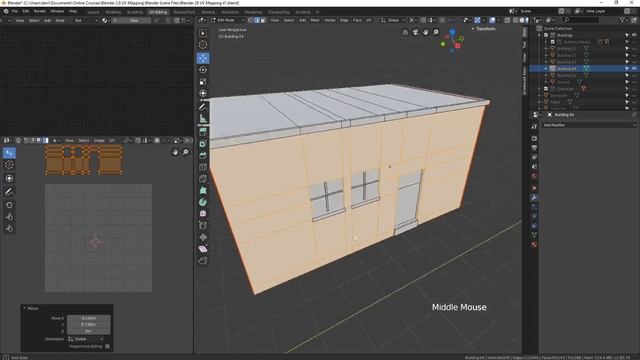Viewport: 640px width, 360px height.
Task: Open the Modifiers wrench properties tab
Action: [x=534, y=198]
